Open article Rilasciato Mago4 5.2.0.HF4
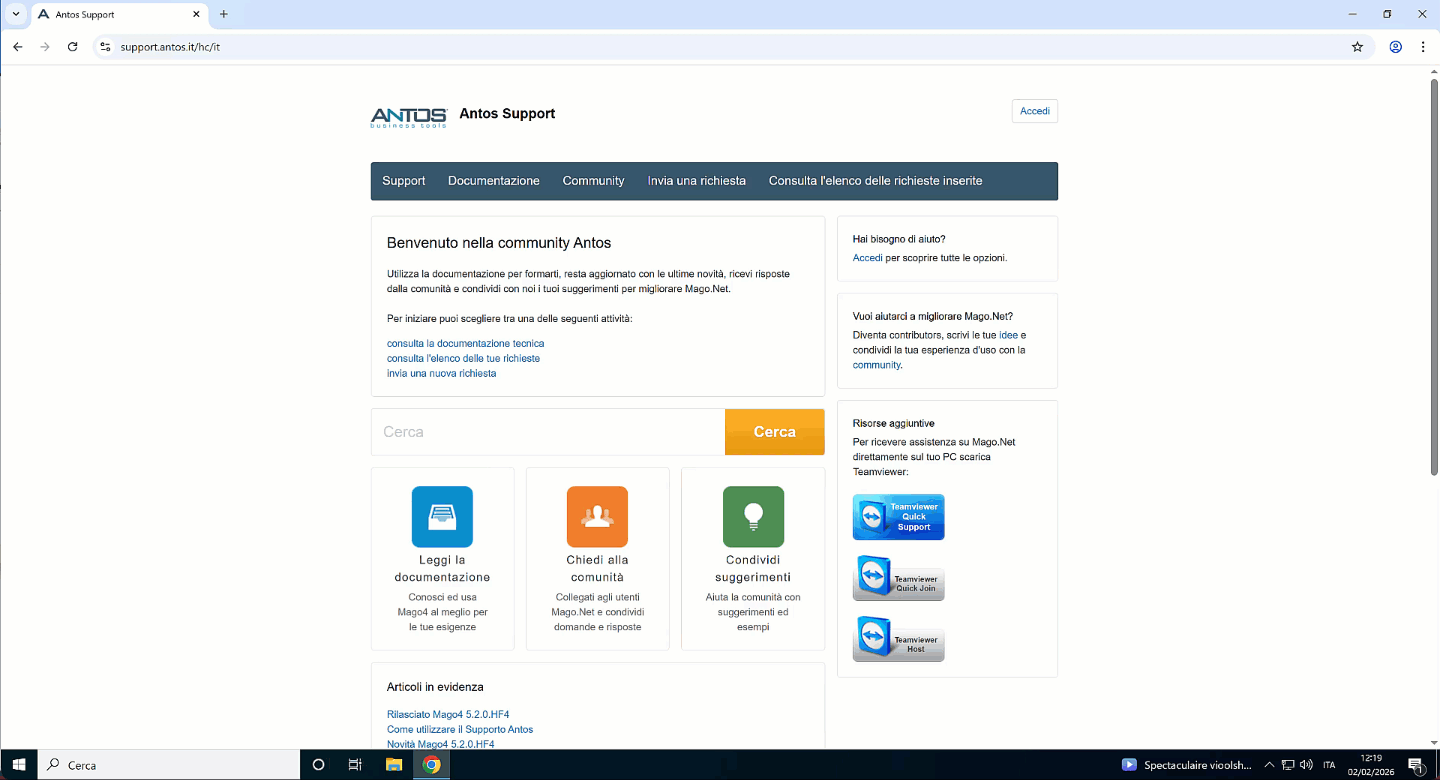1440x780 pixels. click(448, 714)
